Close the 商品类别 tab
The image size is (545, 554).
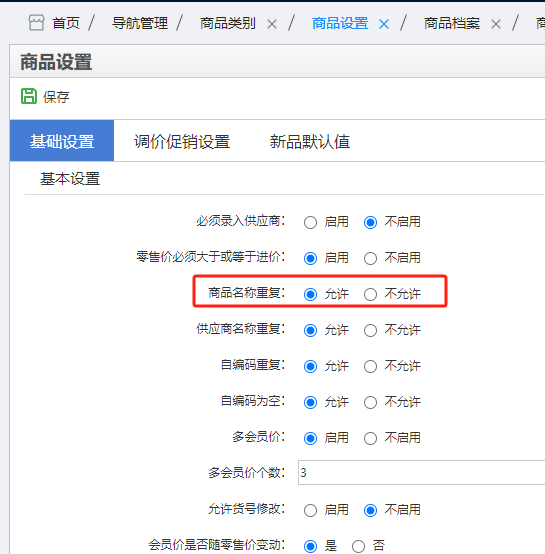[x=272, y=24]
